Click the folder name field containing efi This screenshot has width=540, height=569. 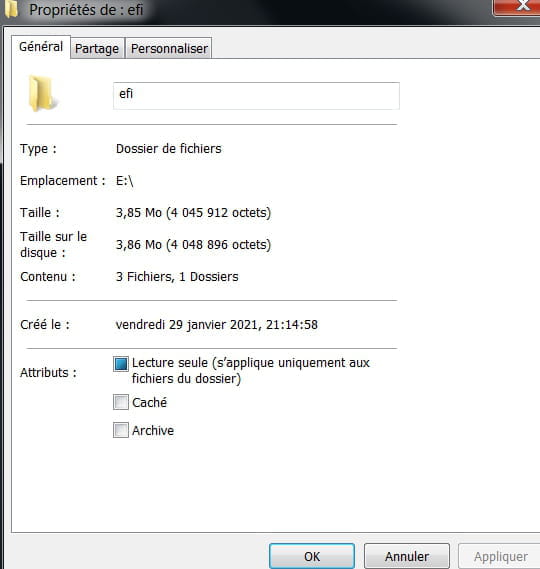(256, 96)
